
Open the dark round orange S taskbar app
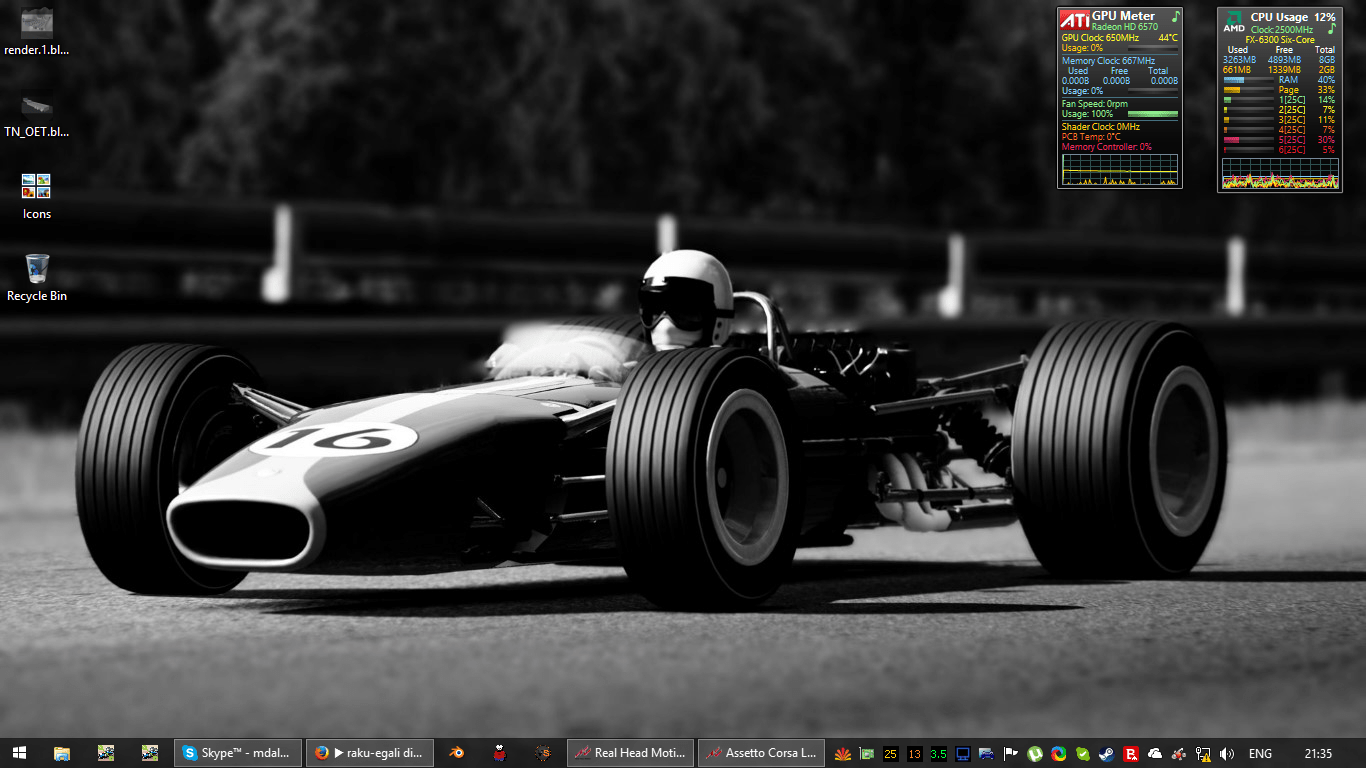tap(543, 753)
